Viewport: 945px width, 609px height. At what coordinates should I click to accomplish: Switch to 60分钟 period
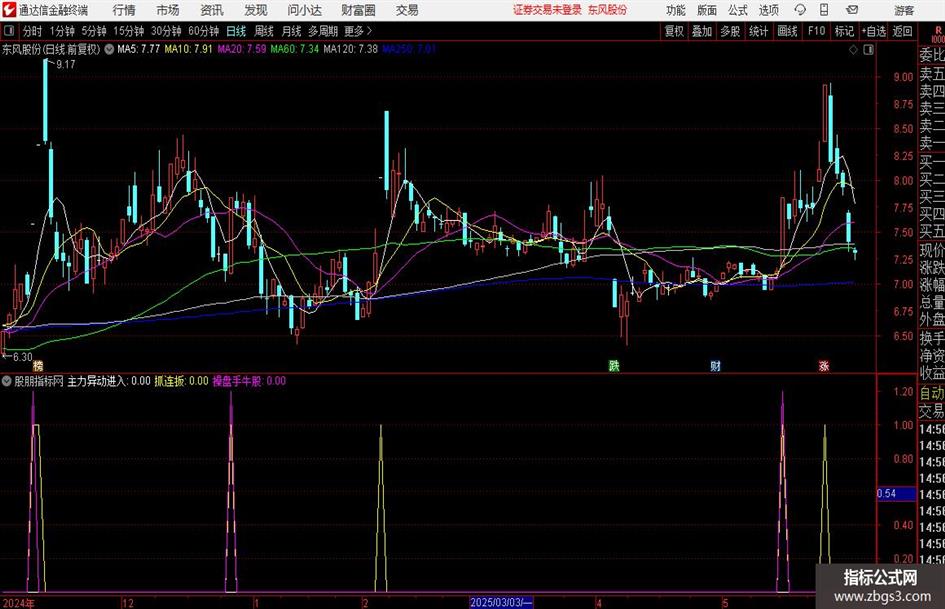pyautogui.click(x=203, y=31)
